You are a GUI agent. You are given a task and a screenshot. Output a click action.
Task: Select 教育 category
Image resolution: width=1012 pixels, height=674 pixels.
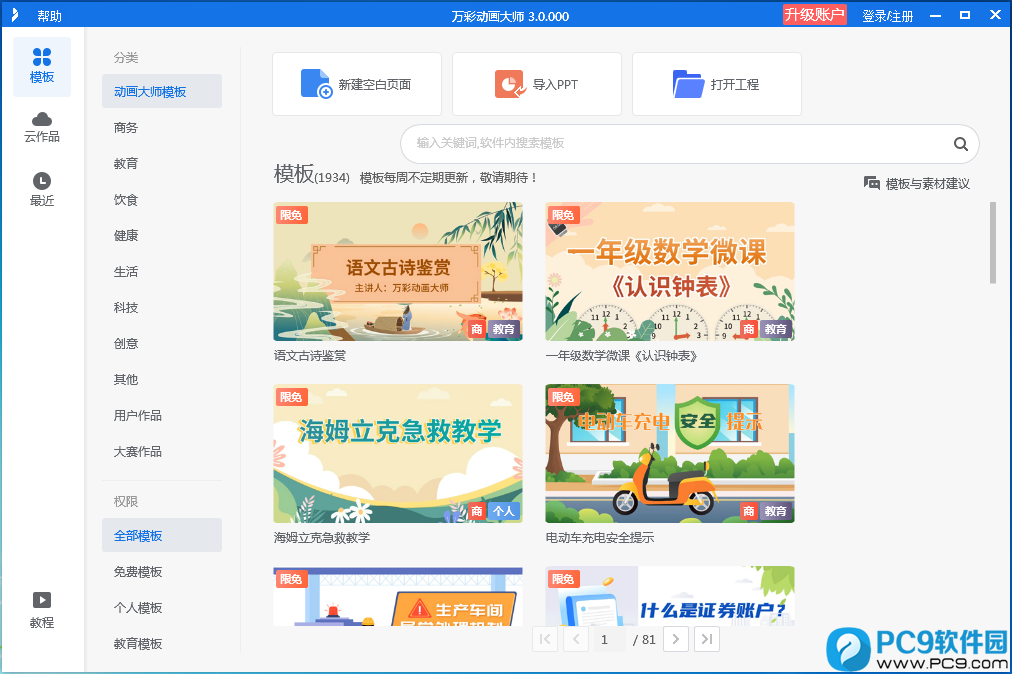pyautogui.click(x=126, y=163)
